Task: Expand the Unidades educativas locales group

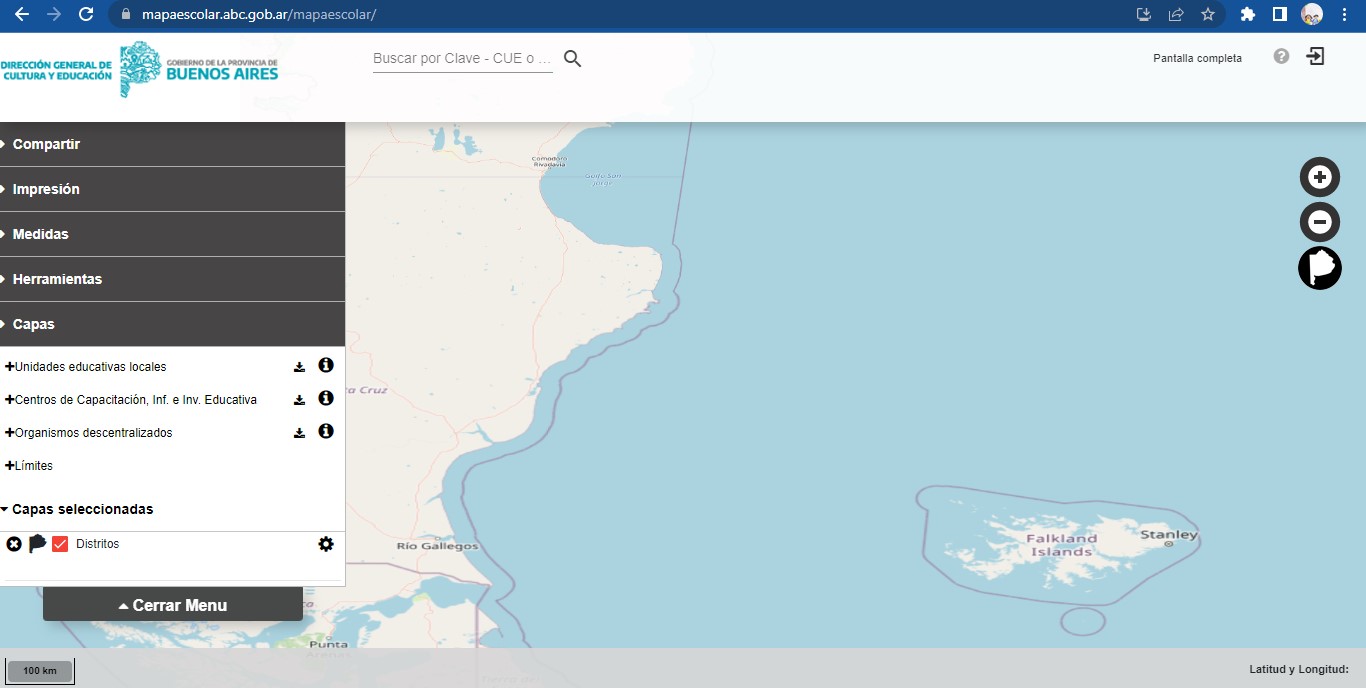Action: pos(10,367)
